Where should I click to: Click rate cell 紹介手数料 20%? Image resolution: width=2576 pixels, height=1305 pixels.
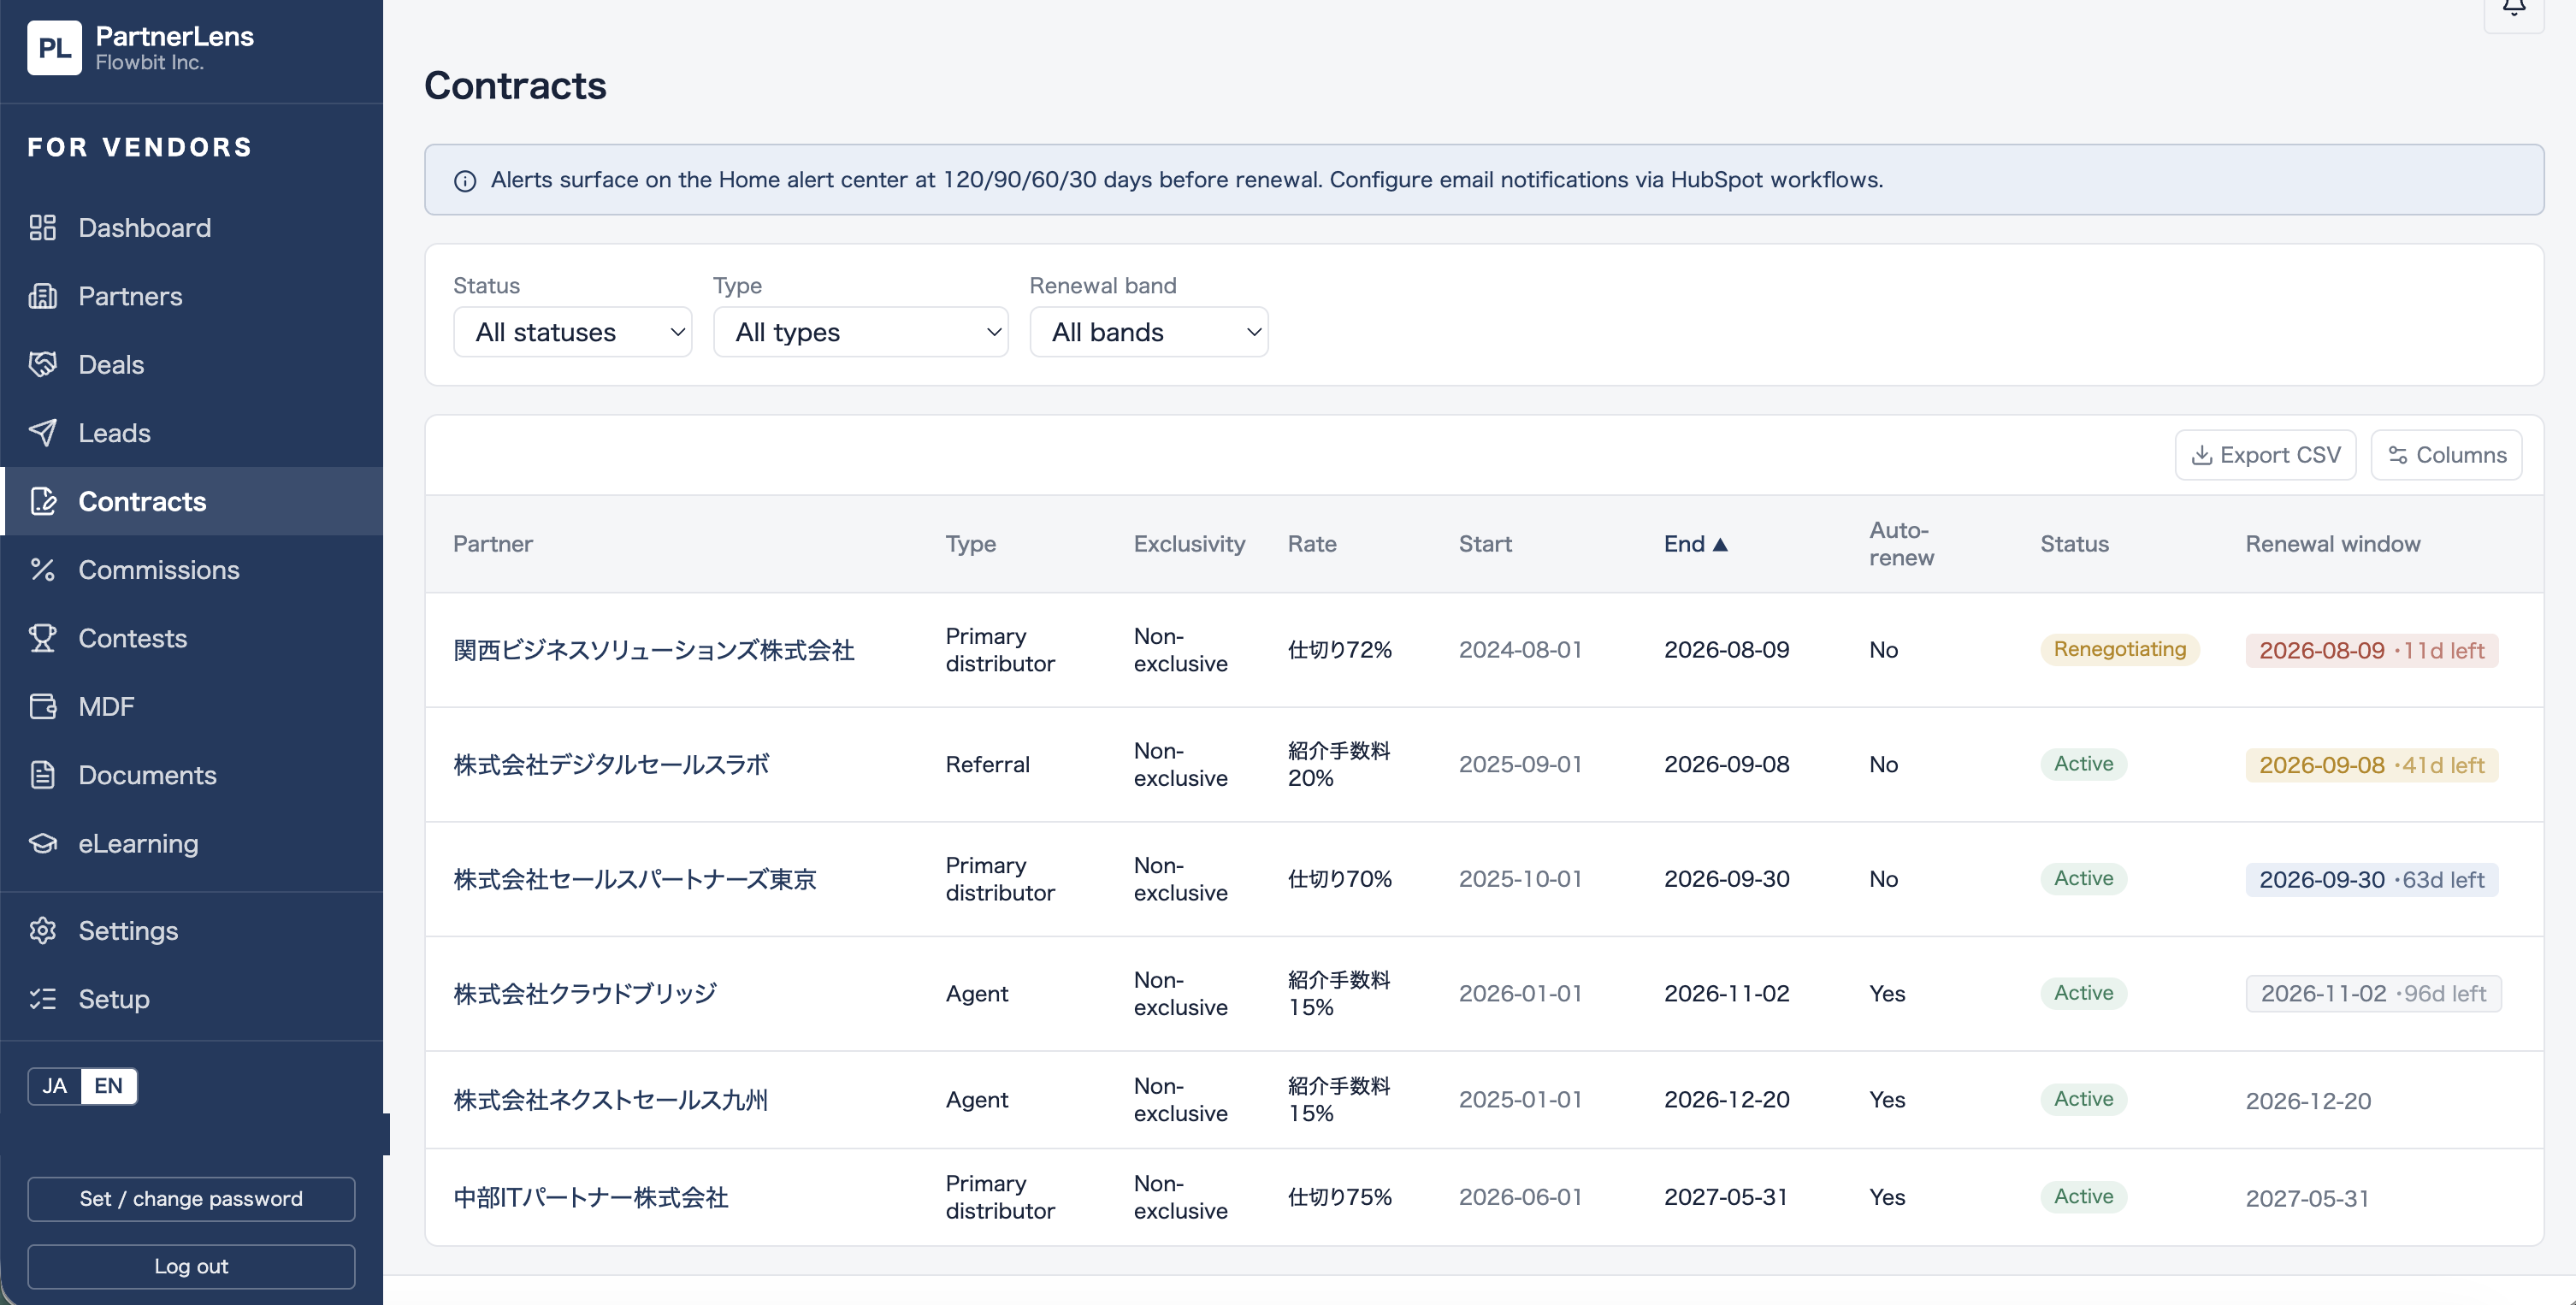pos(1339,765)
